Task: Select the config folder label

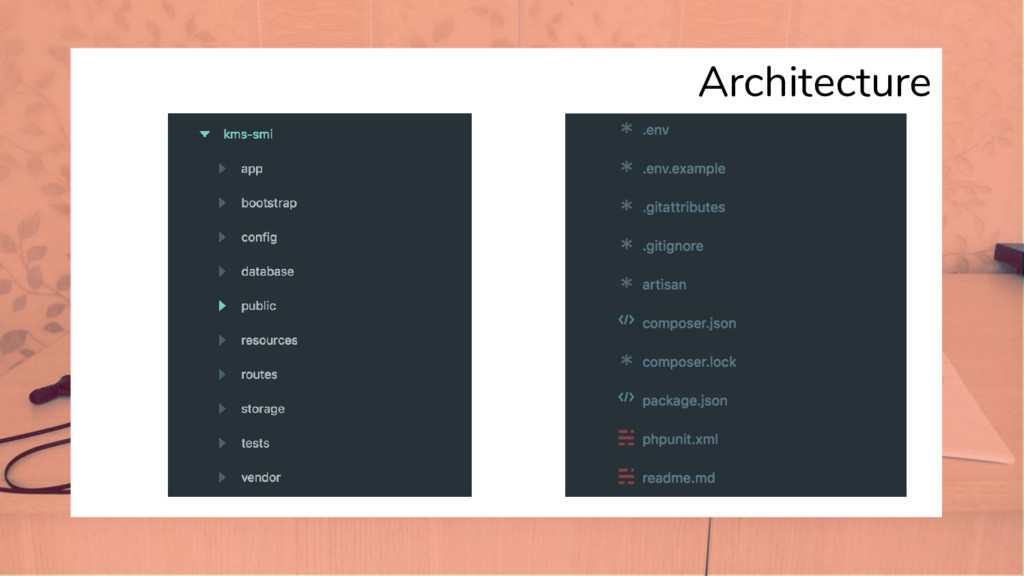Action: (259, 238)
